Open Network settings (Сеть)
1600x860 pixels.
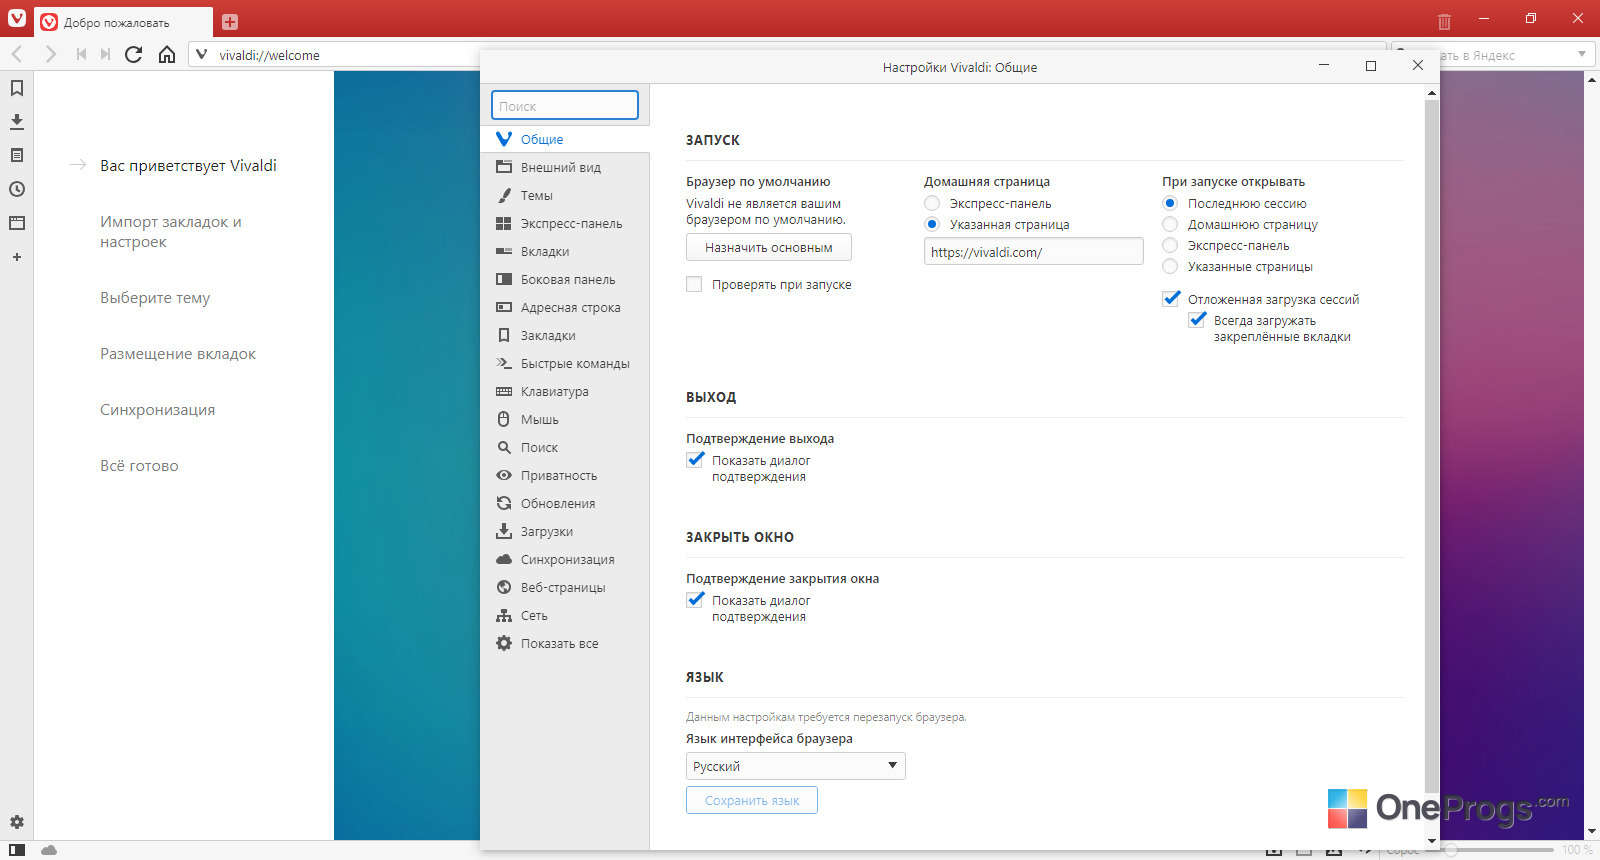tap(565, 615)
